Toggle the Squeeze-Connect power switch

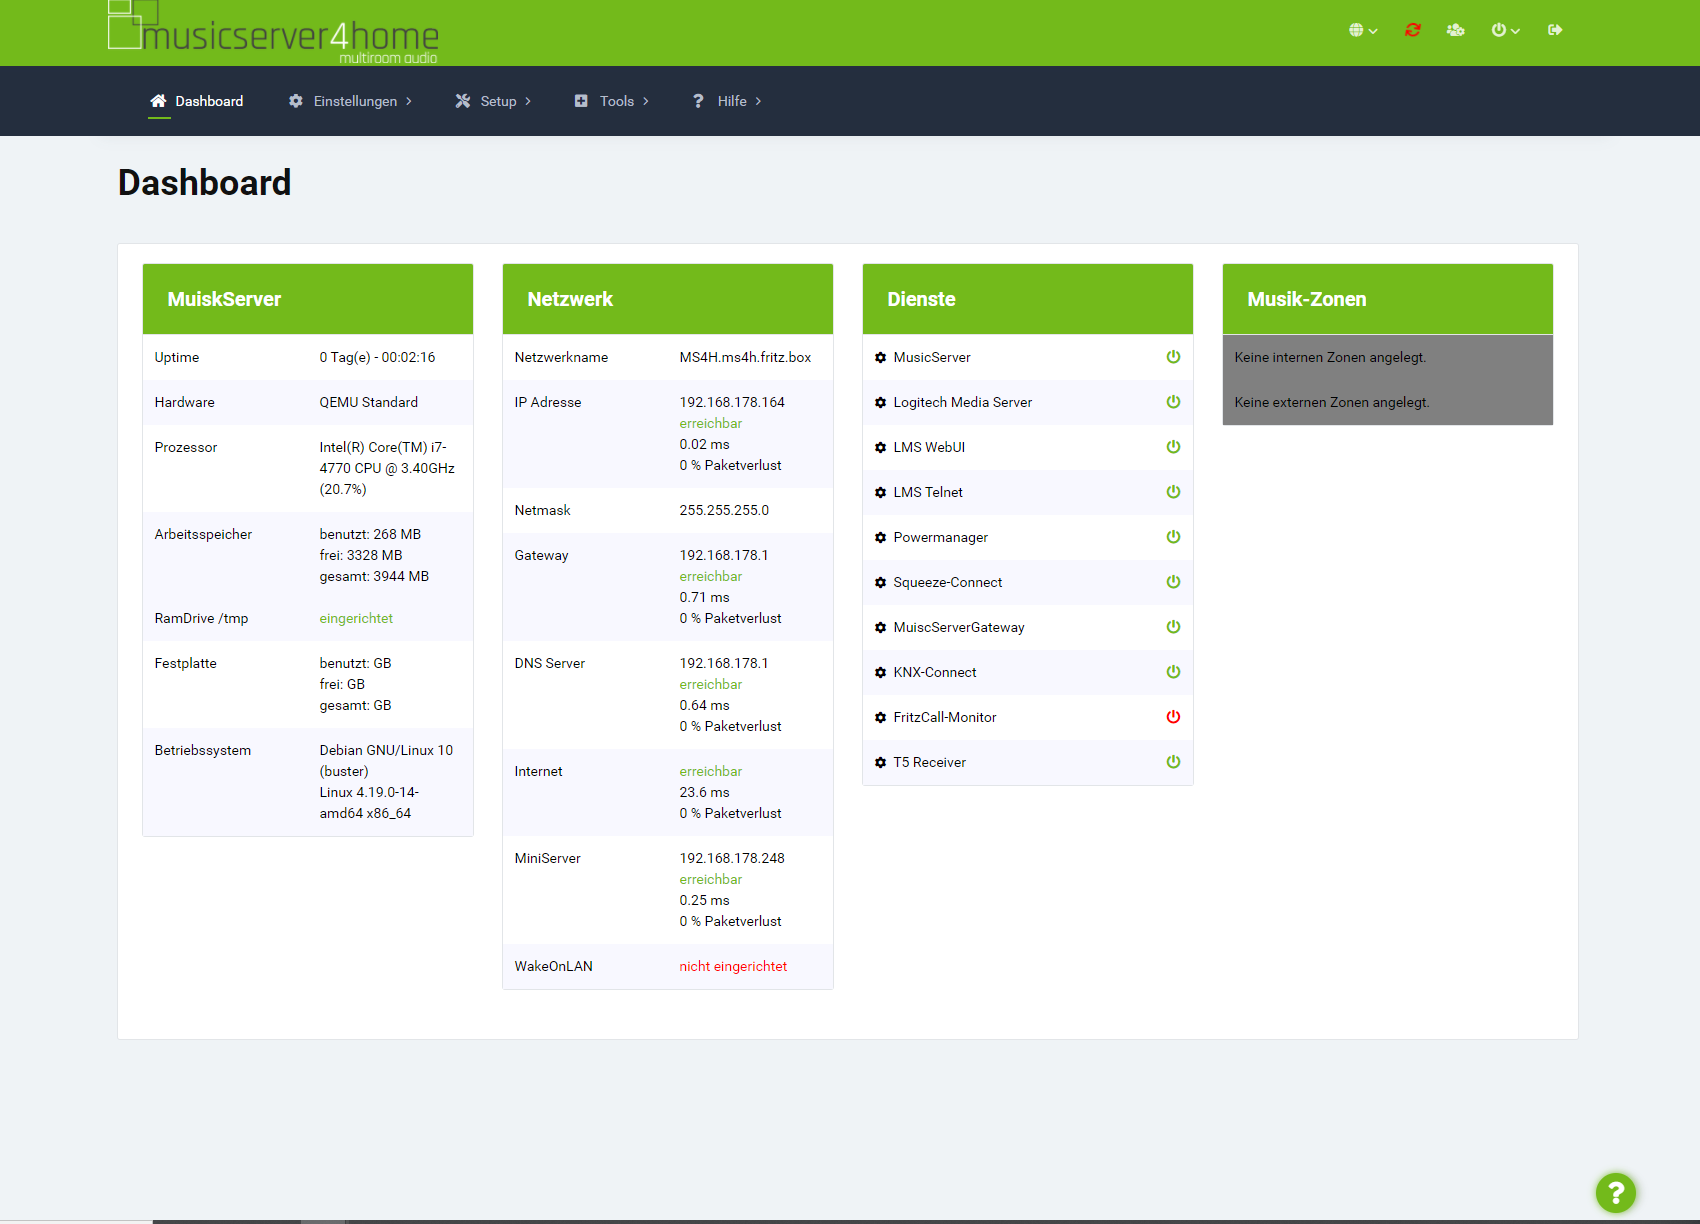pos(1173,582)
